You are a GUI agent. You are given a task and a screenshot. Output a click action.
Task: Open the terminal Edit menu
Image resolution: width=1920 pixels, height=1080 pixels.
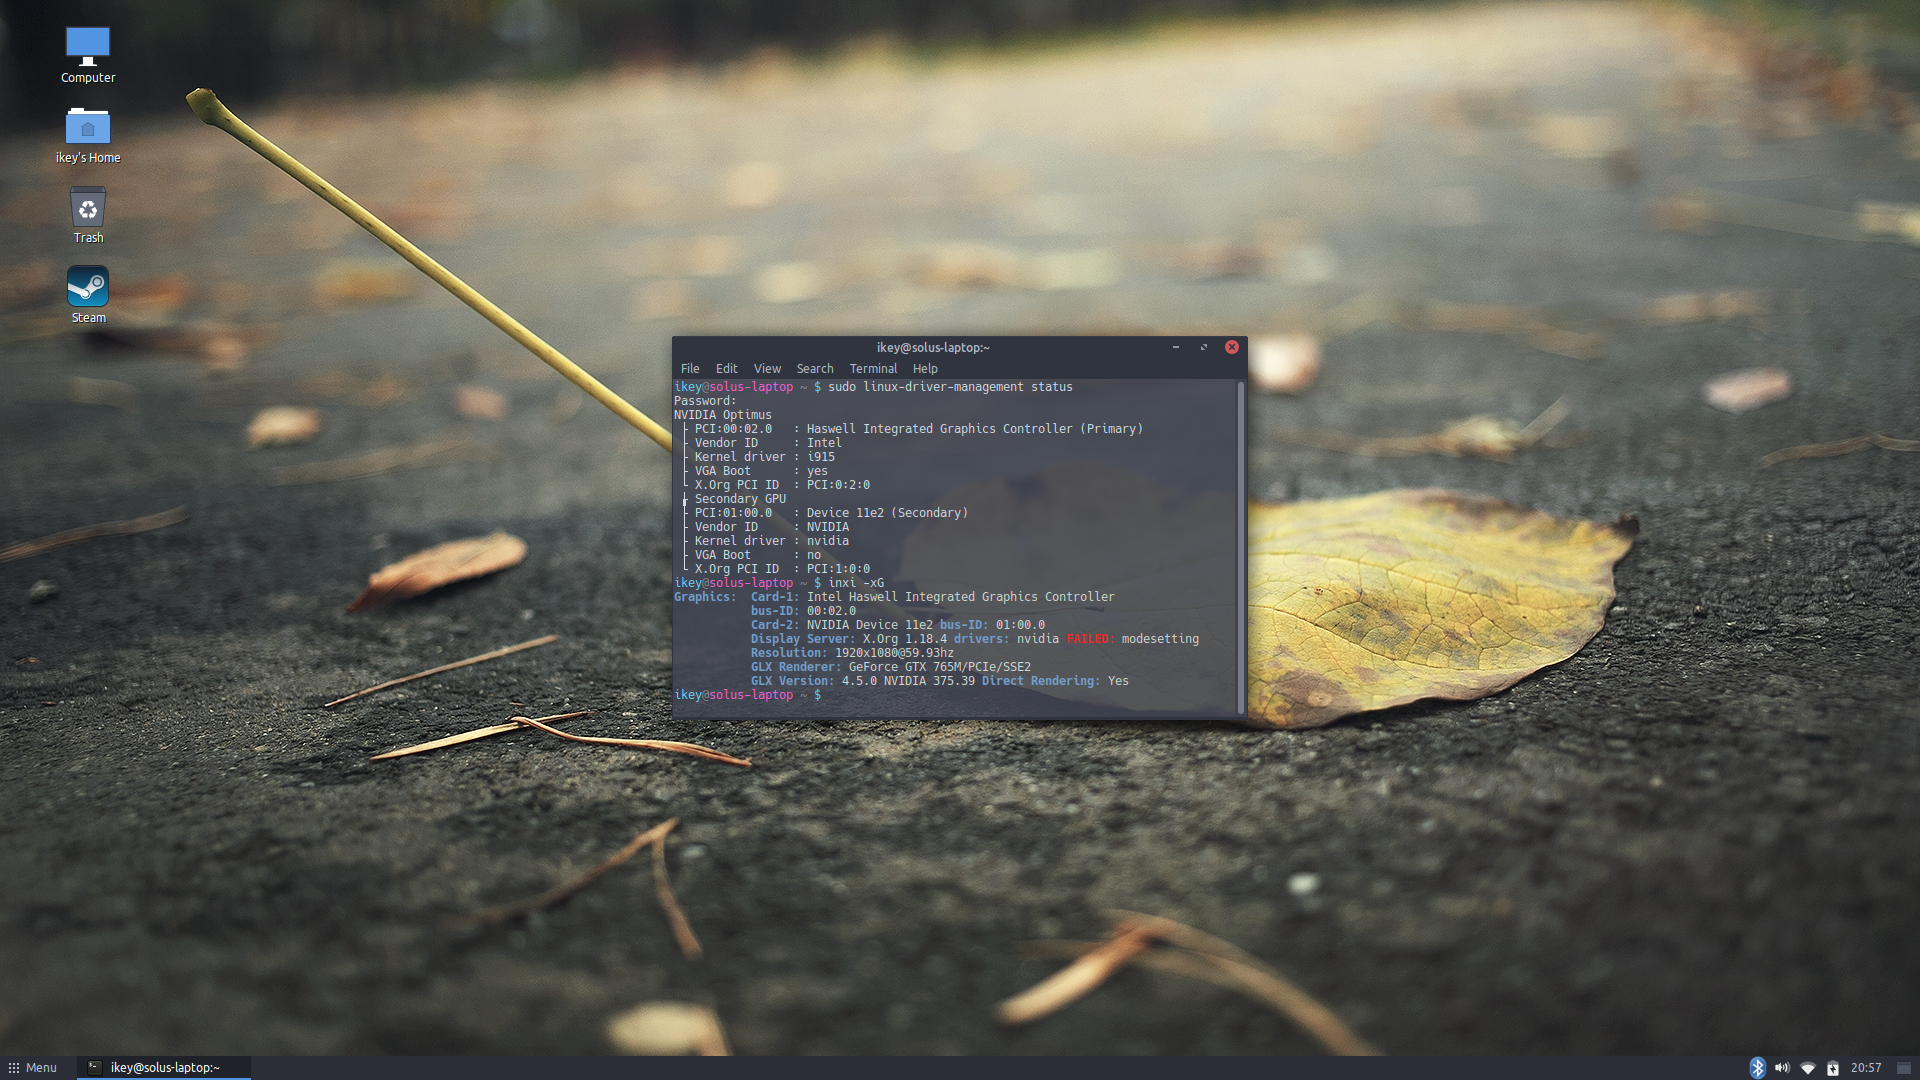pyautogui.click(x=727, y=369)
